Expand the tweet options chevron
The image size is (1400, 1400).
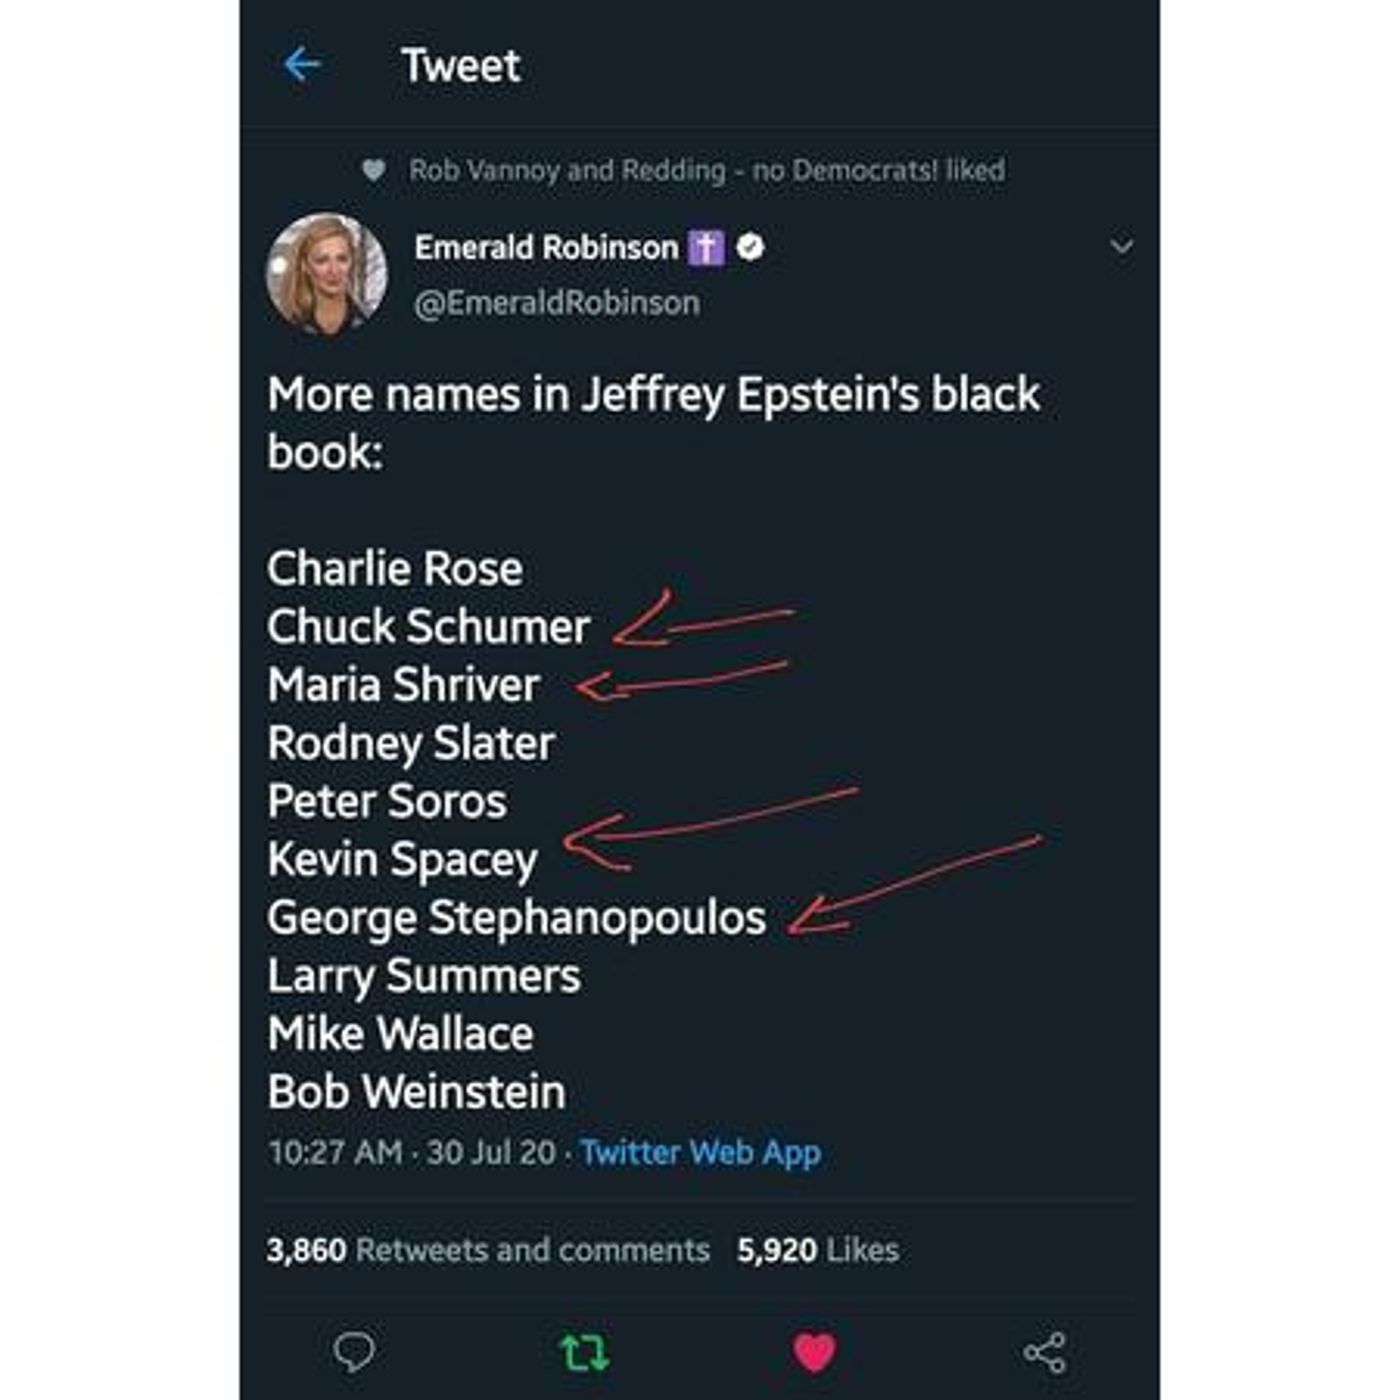[x=1121, y=246]
